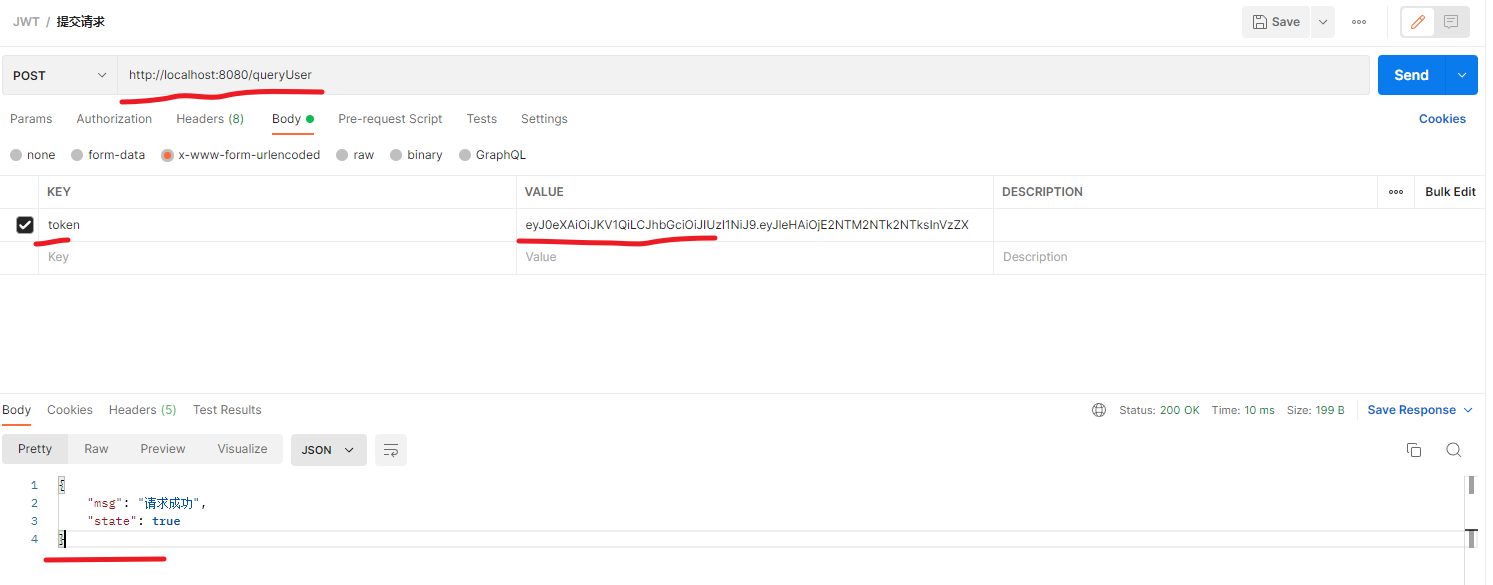Open the POST method dropdown

tap(60, 76)
